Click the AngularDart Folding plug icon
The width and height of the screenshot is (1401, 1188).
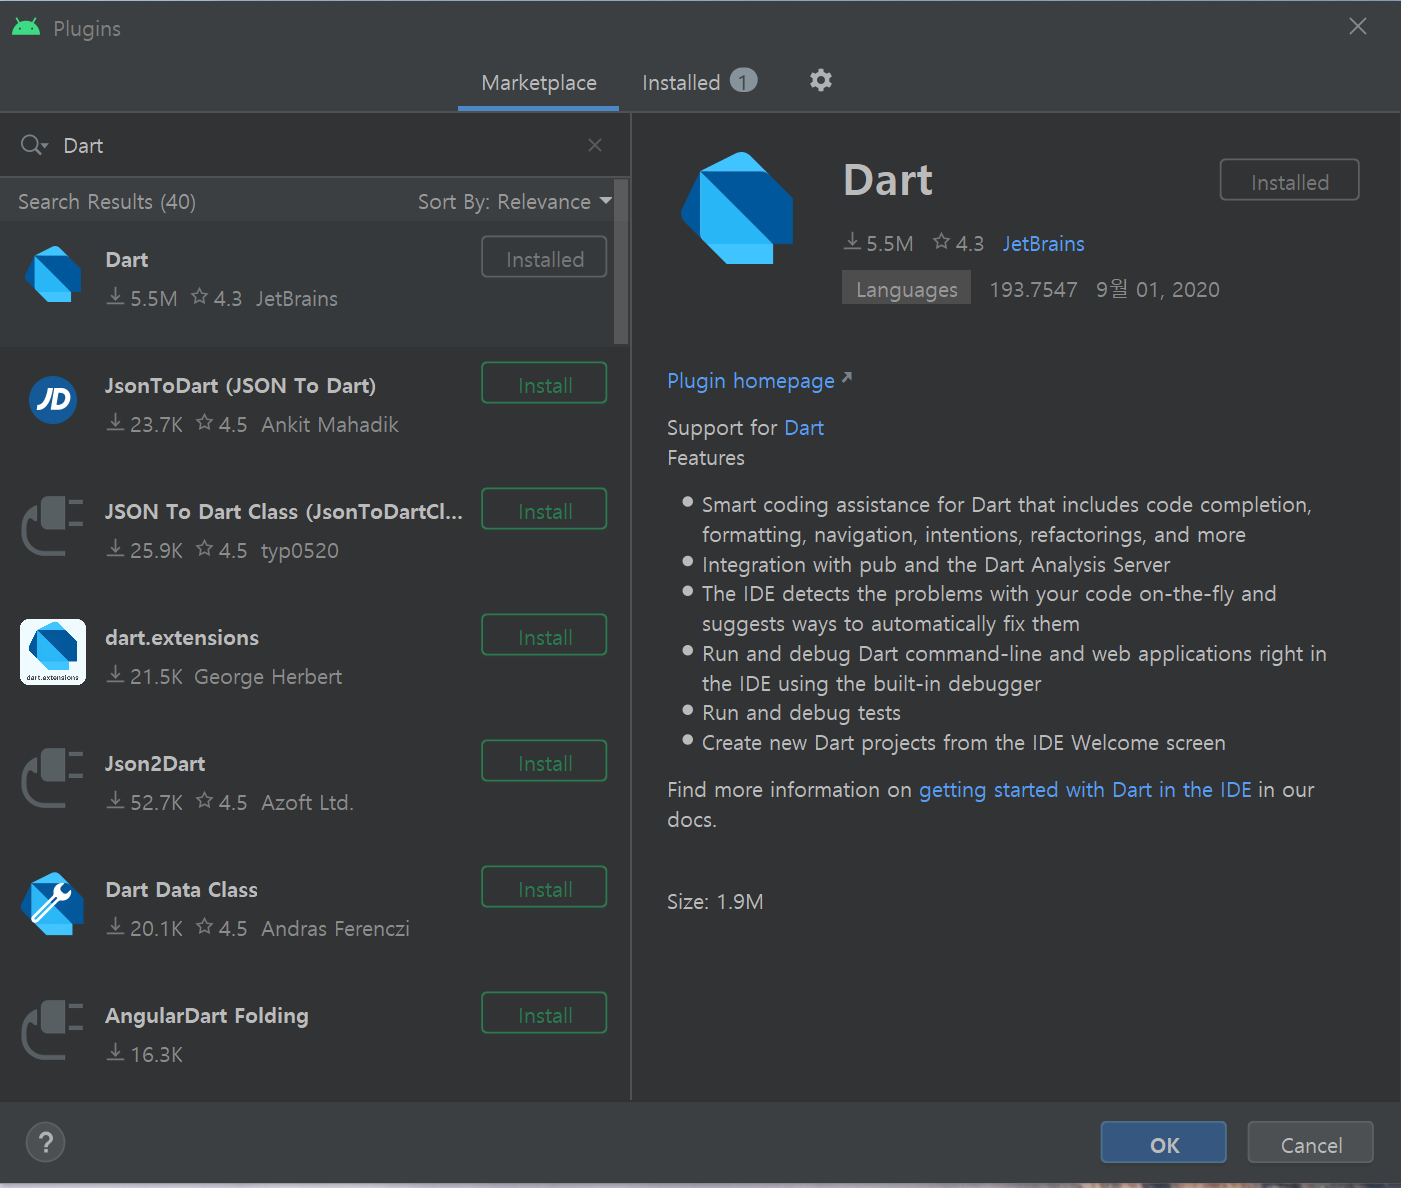point(53,1030)
